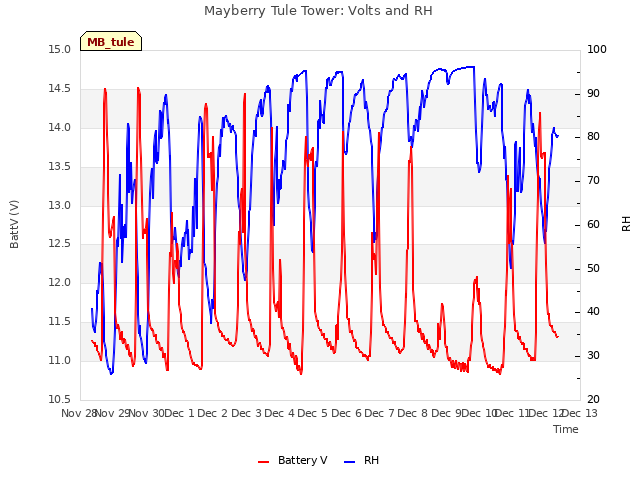Click the Dec 5 date tick
This screenshot has height=480, width=640.
click(x=313, y=413)
